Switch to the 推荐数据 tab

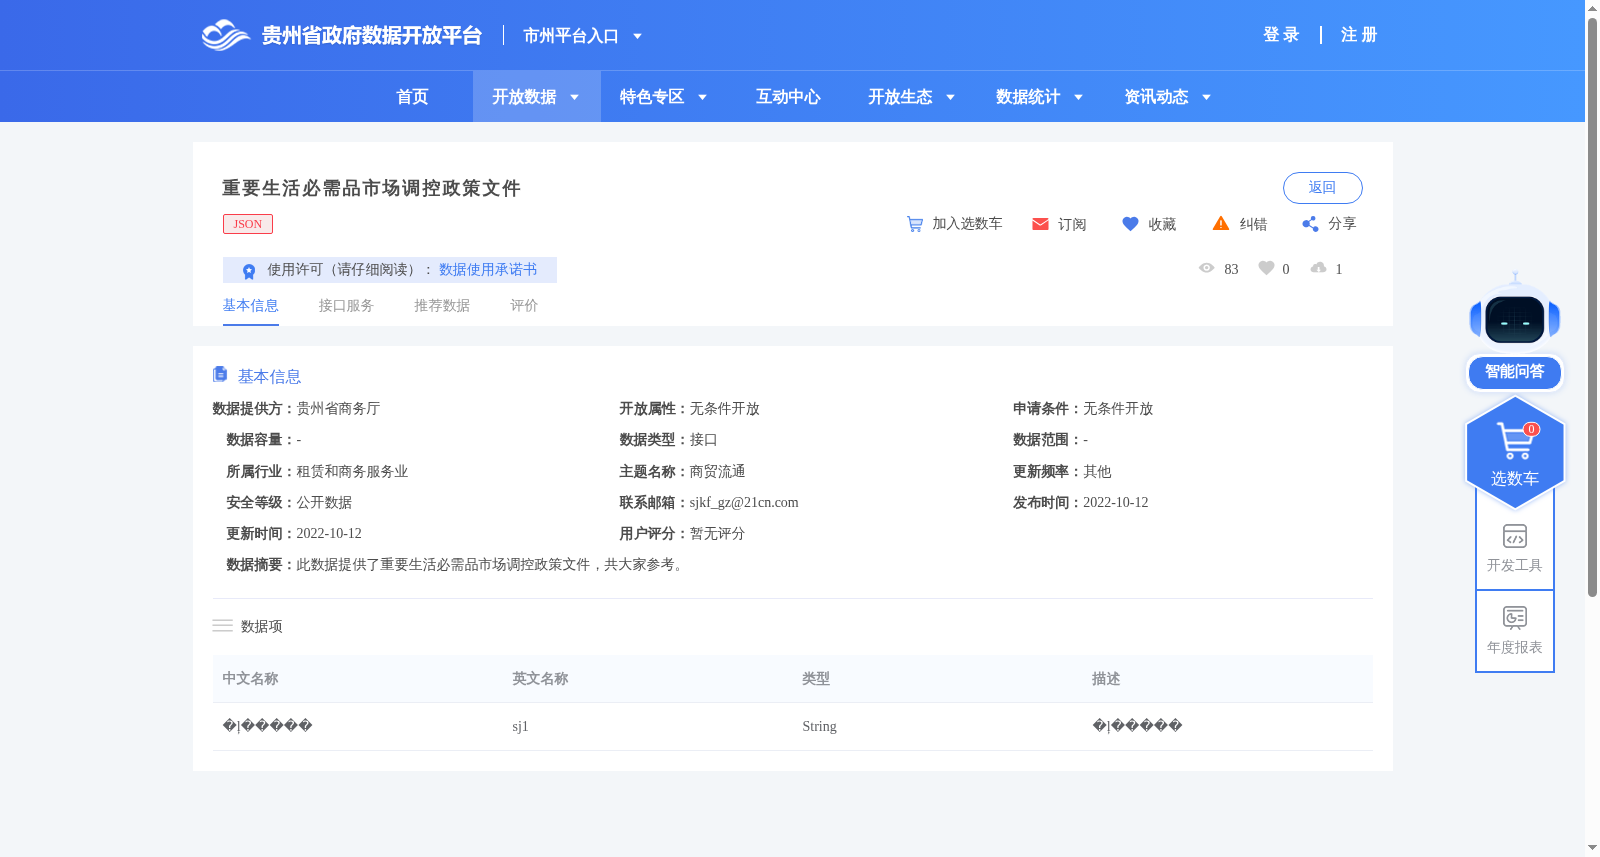pyautogui.click(x=442, y=306)
